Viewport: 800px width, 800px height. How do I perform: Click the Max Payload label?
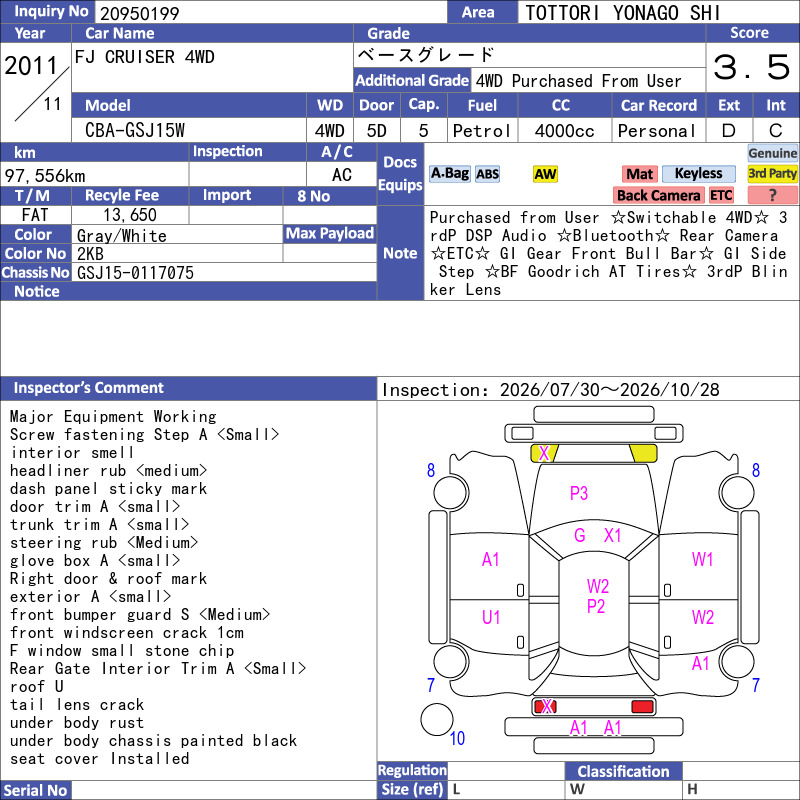330,233
